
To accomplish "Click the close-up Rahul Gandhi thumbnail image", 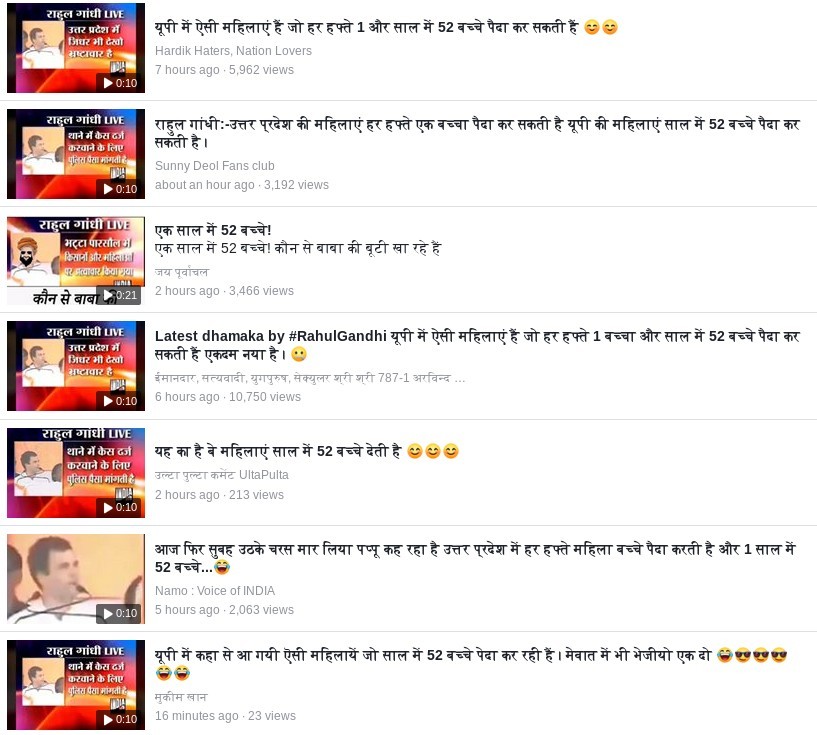I will (76, 579).
